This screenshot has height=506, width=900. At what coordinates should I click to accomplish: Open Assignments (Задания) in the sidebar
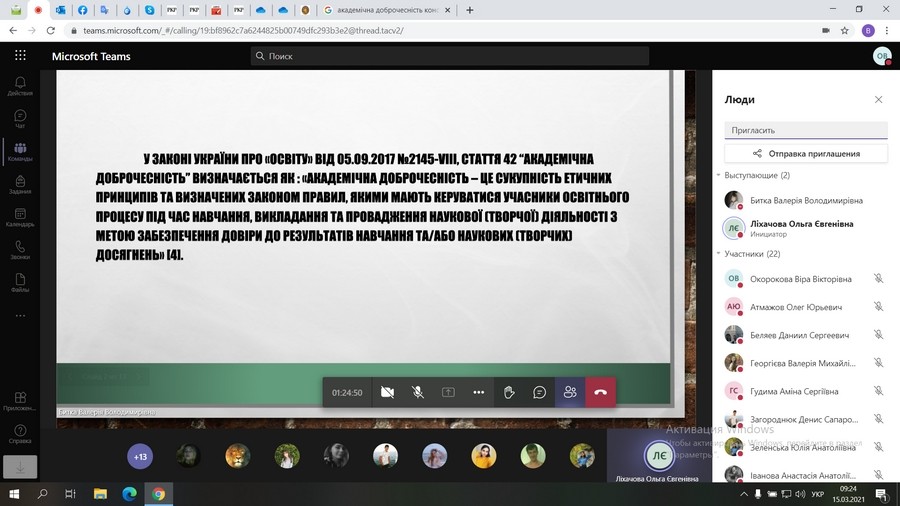20,184
